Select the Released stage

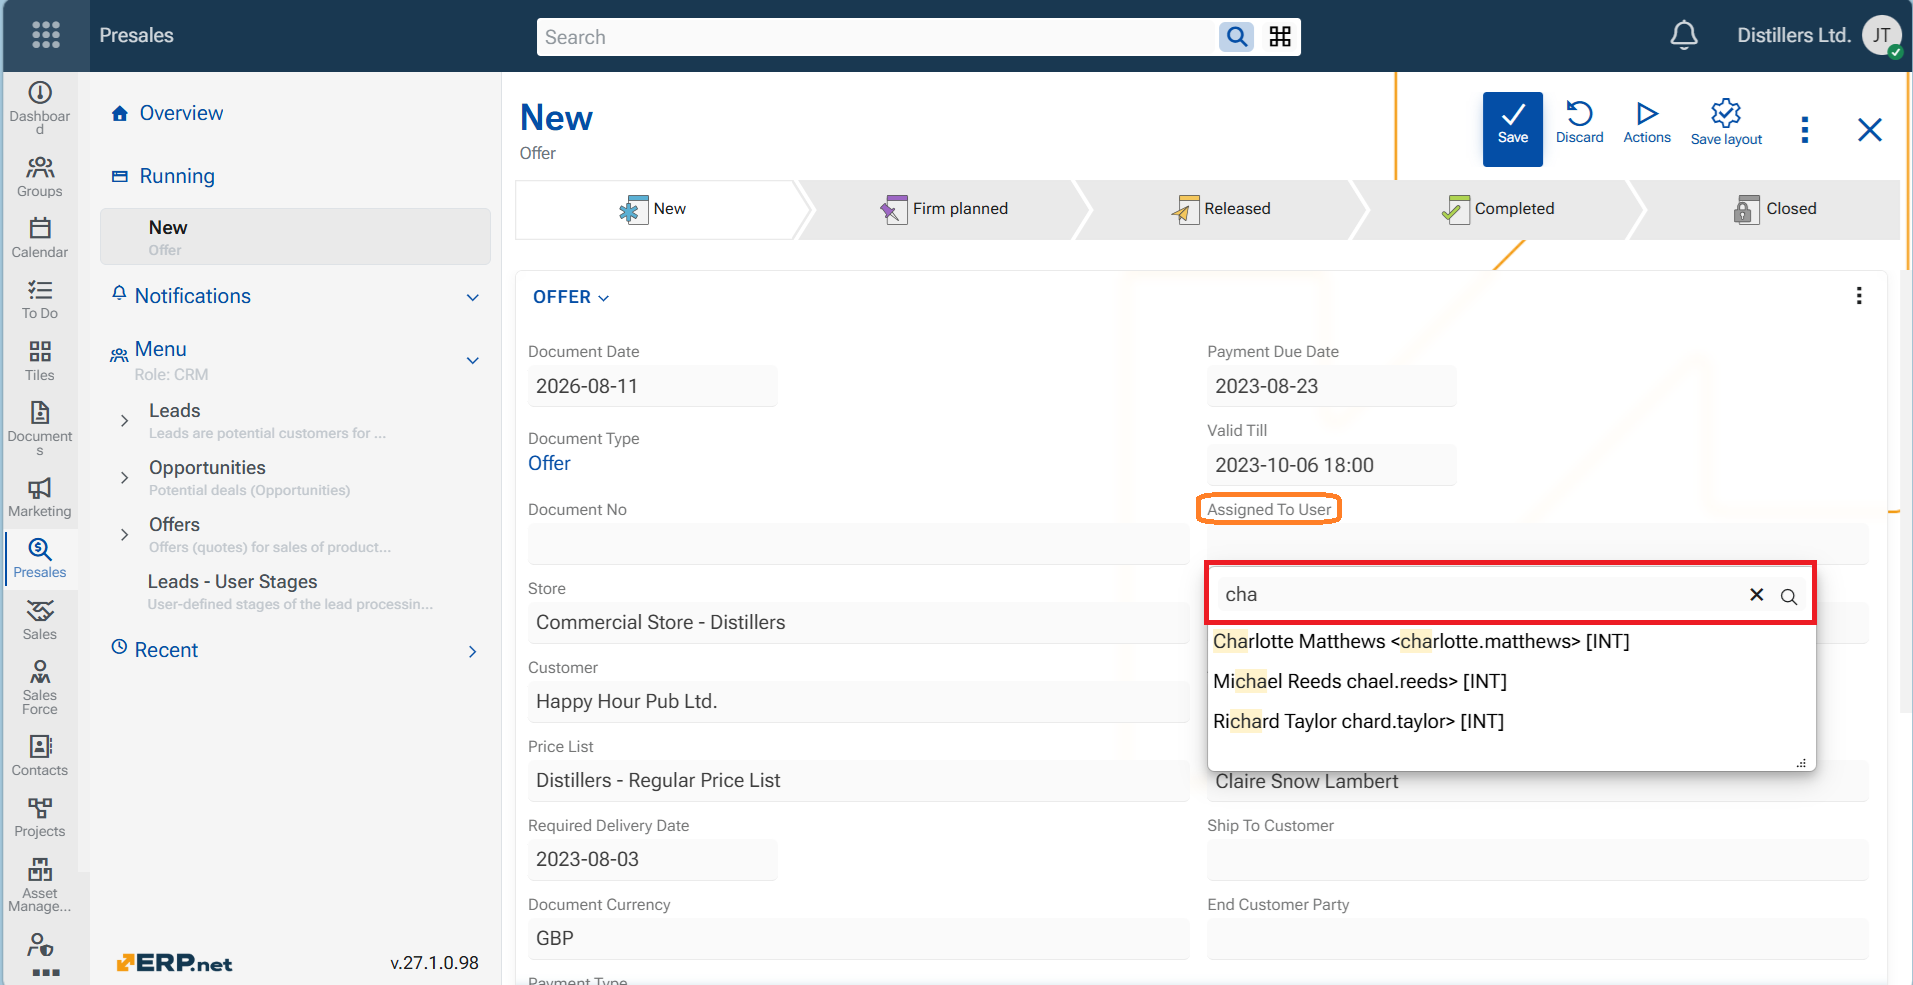[1222, 209]
